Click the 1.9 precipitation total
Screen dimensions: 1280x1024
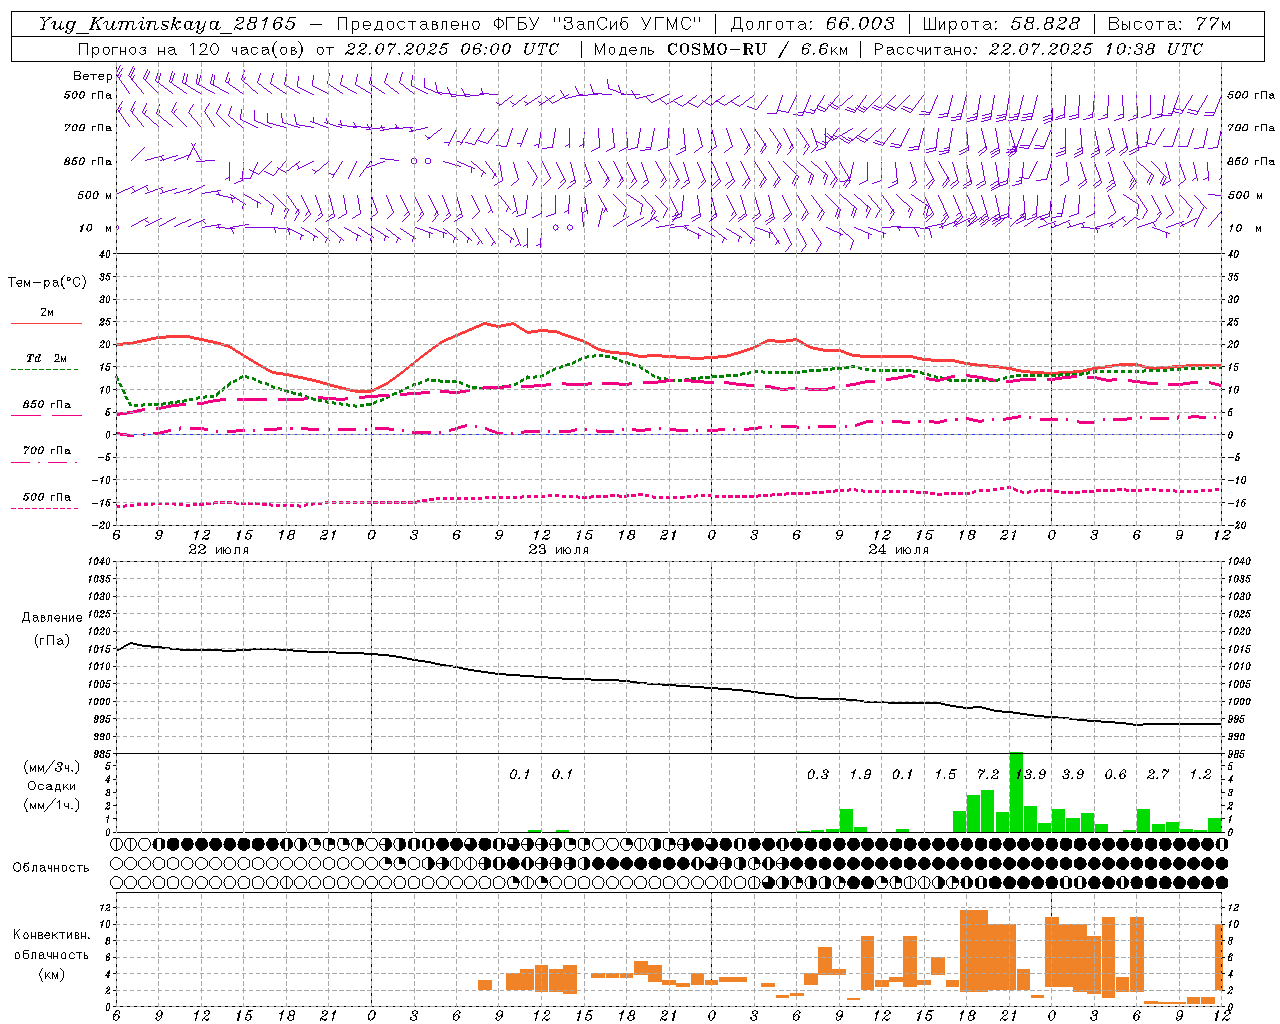click(860, 774)
